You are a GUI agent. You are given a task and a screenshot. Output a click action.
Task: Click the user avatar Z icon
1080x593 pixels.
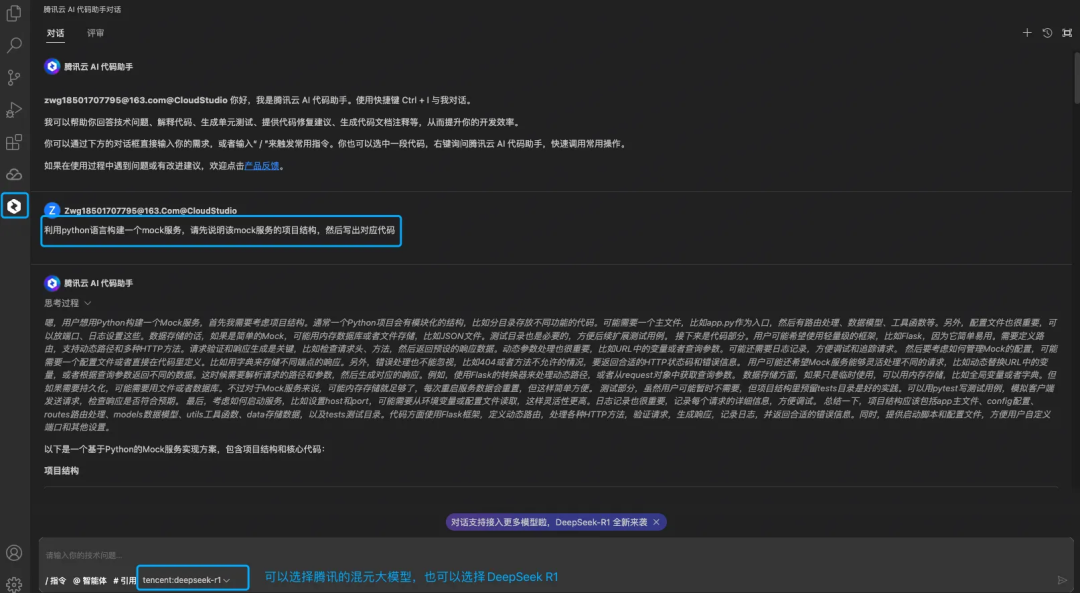pyautogui.click(x=52, y=210)
